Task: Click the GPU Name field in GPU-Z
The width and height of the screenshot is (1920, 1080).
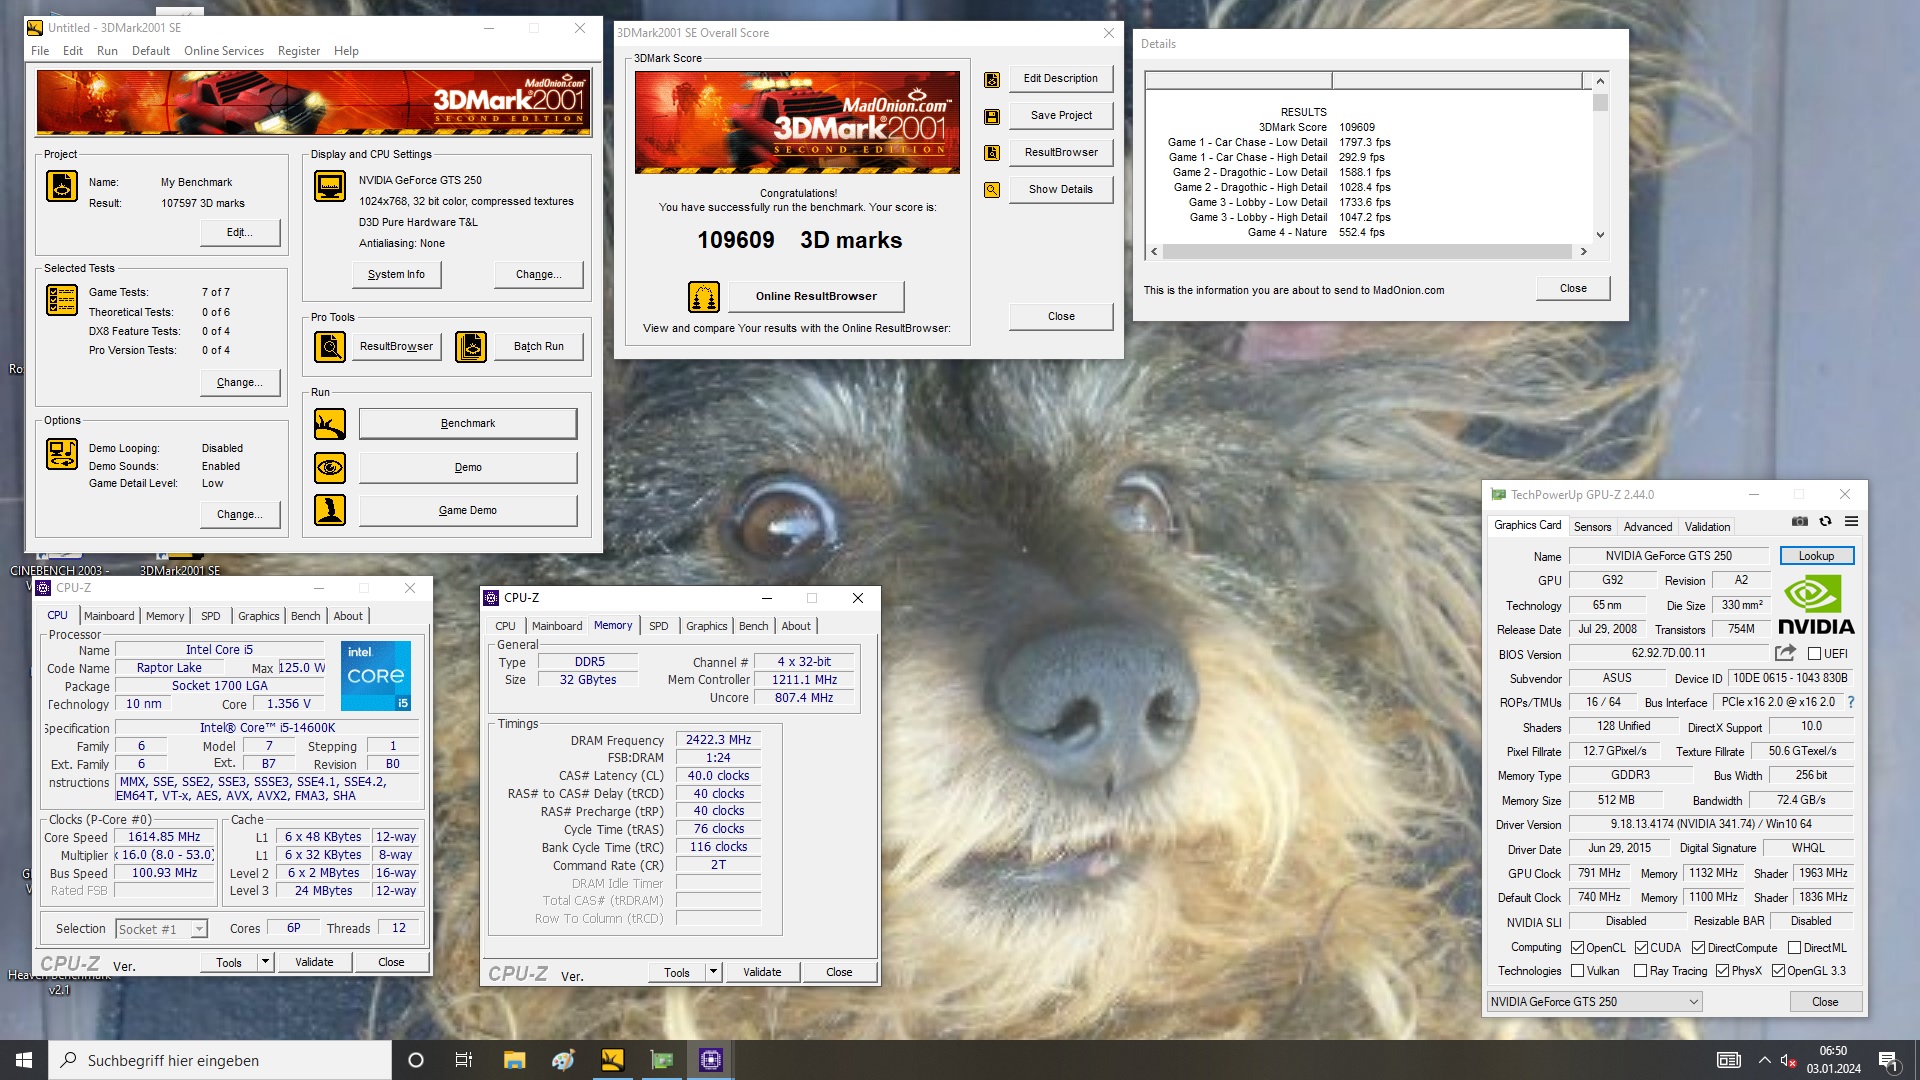Action: [x=1668, y=556]
